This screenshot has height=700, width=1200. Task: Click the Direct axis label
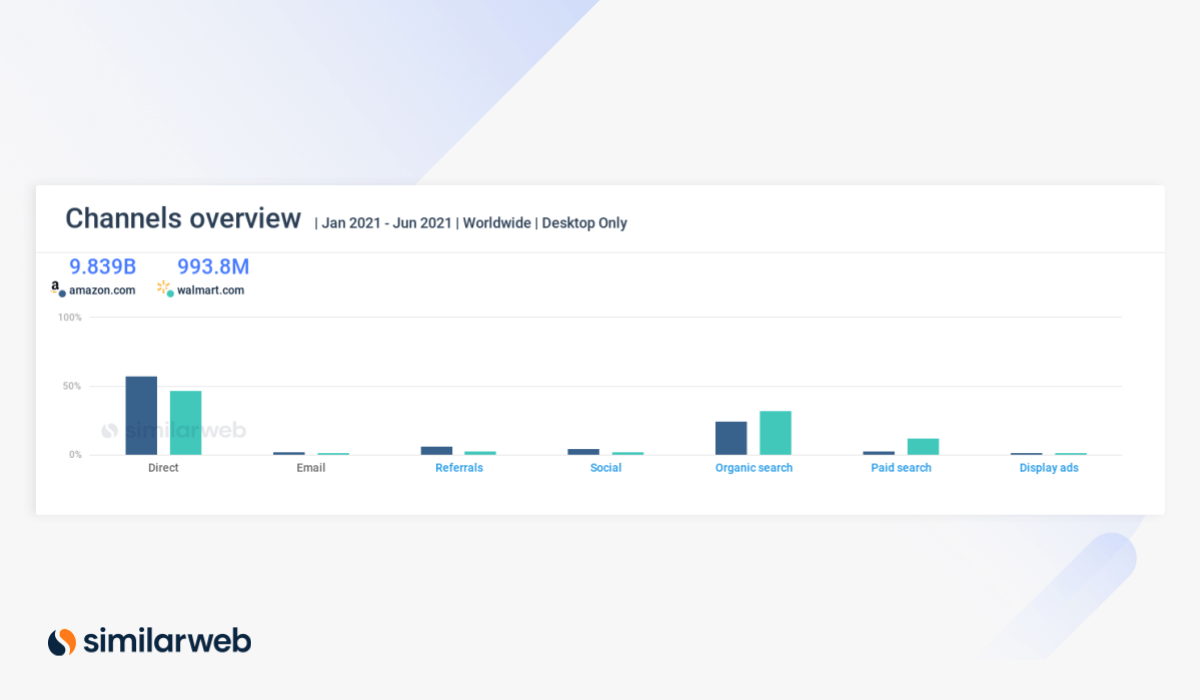click(163, 468)
